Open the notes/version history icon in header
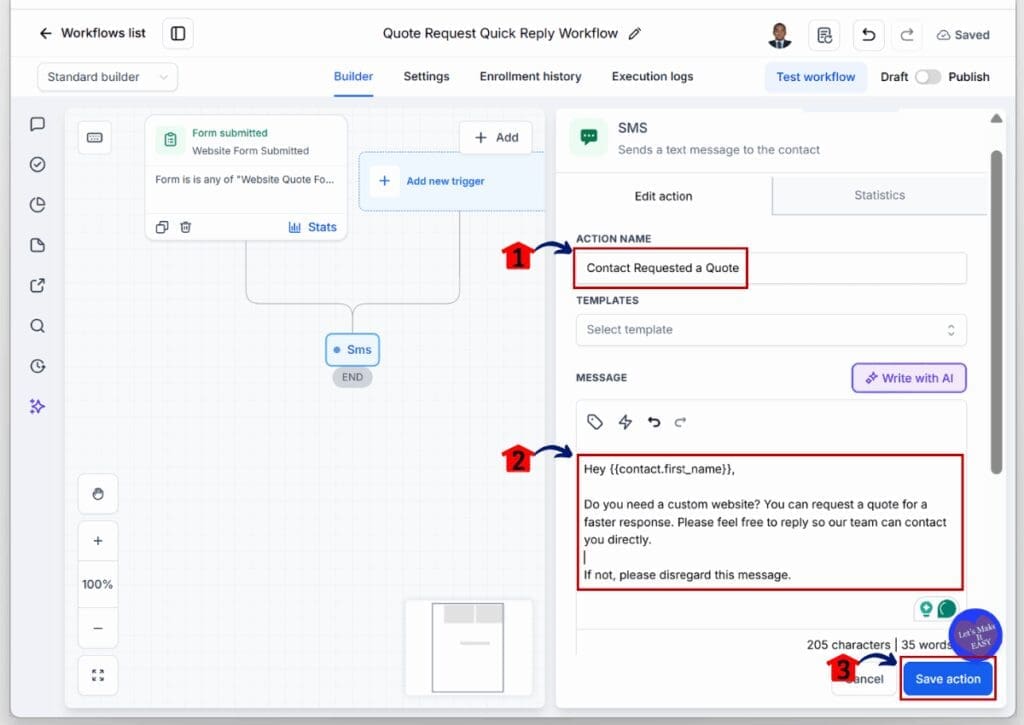 pos(824,35)
